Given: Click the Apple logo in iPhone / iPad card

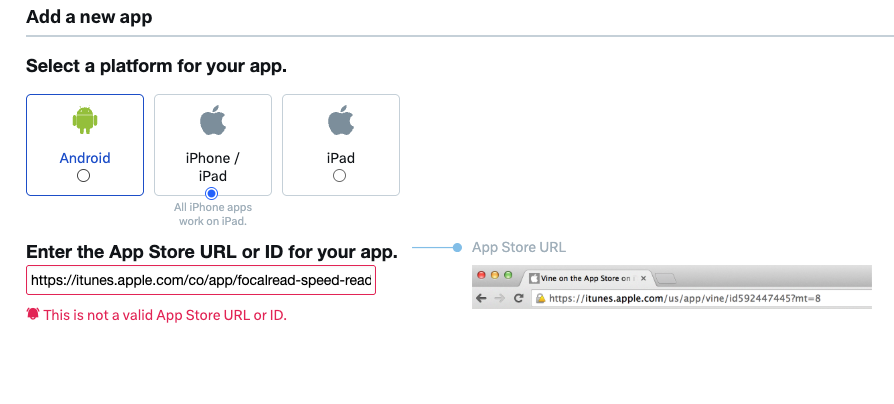Looking at the screenshot, I should click(213, 120).
